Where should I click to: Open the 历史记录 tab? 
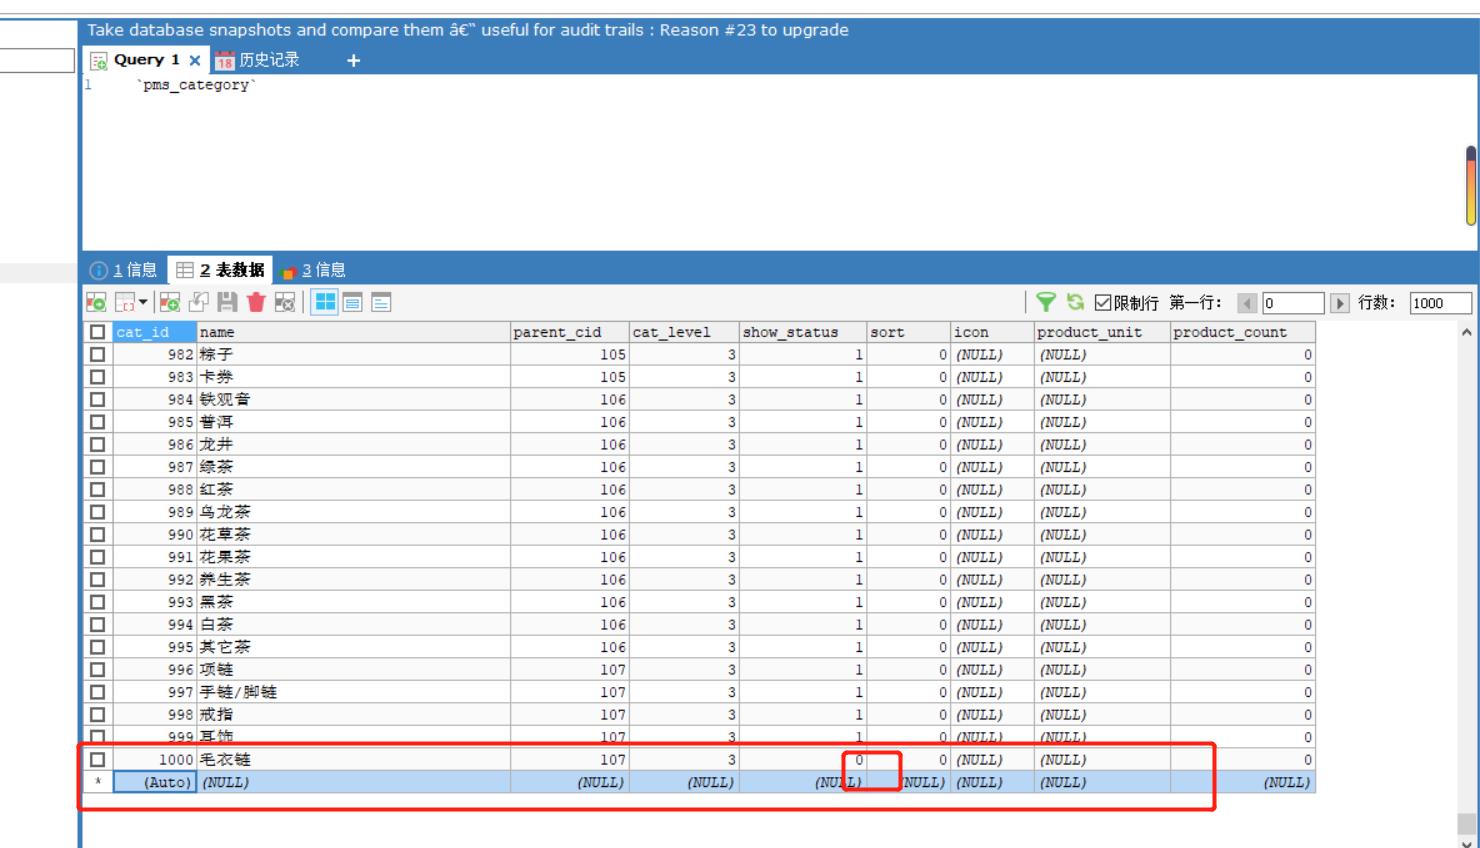pos(257,60)
